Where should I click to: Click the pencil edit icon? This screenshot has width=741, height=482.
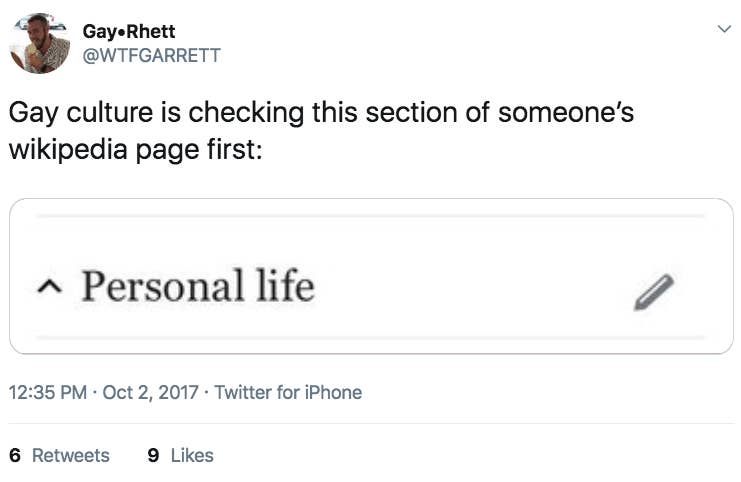click(x=654, y=292)
